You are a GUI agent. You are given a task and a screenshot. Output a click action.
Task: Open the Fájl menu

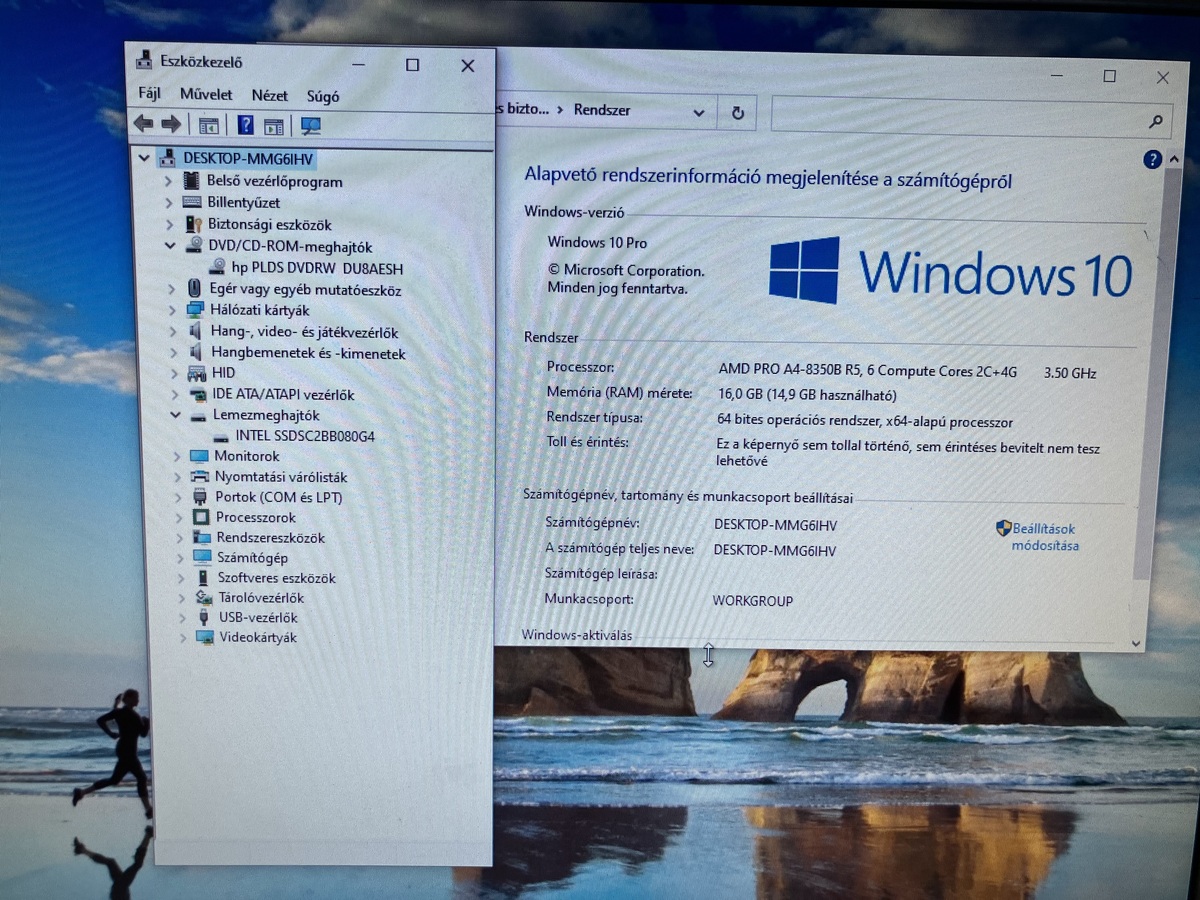[x=149, y=94]
